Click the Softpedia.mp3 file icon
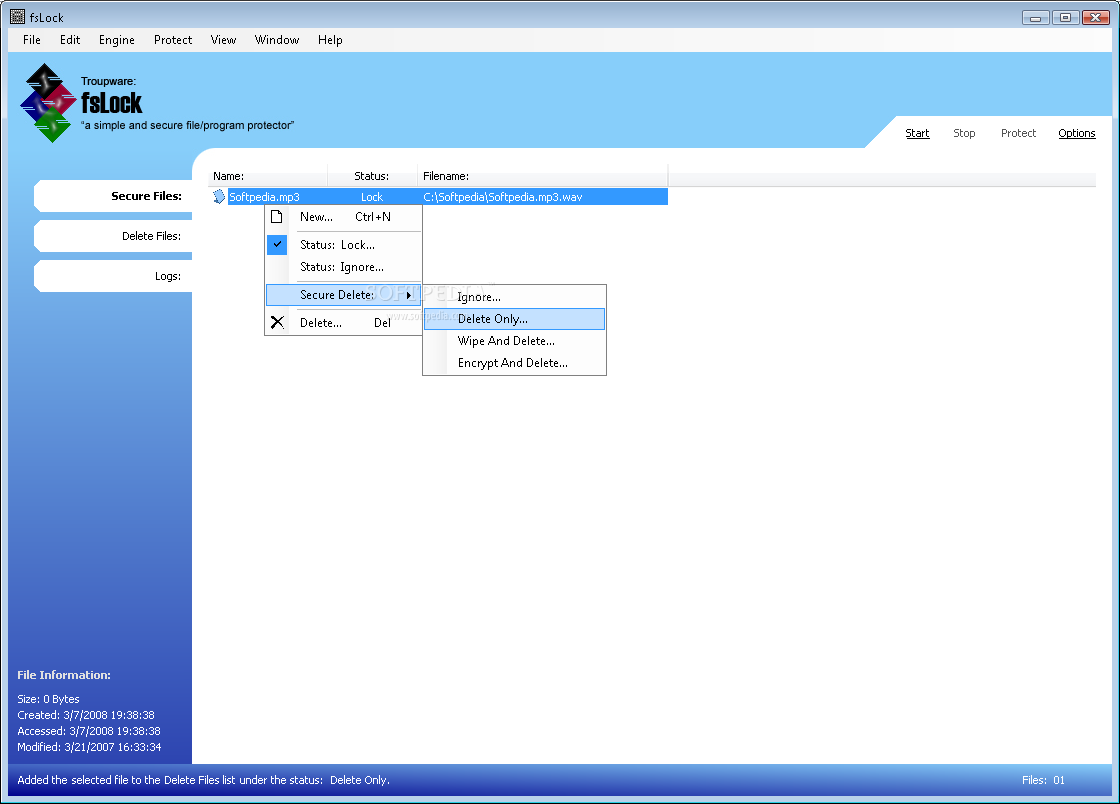This screenshot has width=1120, height=804. (x=219, y=196)
